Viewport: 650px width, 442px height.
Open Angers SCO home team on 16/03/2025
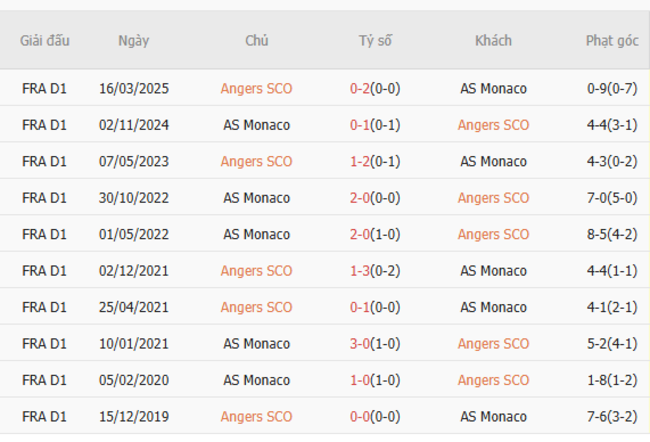pos(256,88)
